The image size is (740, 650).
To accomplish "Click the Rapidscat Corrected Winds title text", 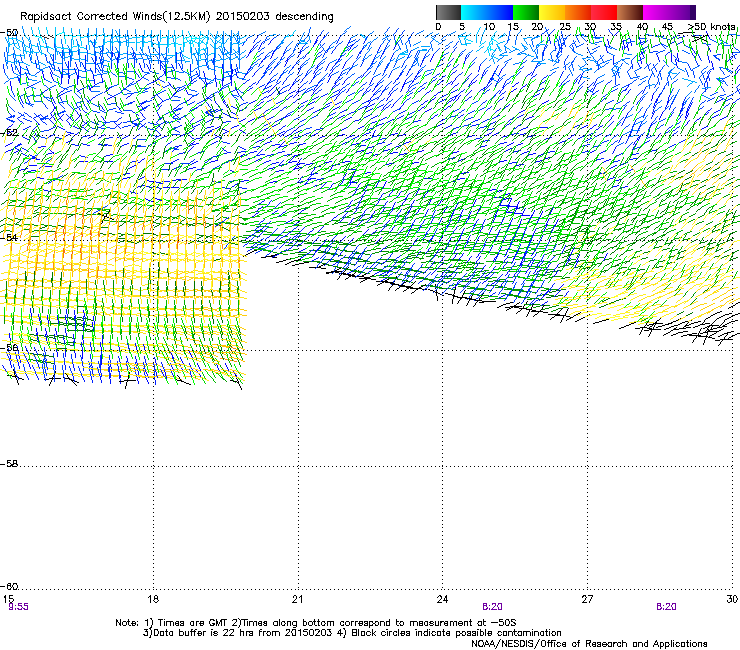I will [177, 17].
